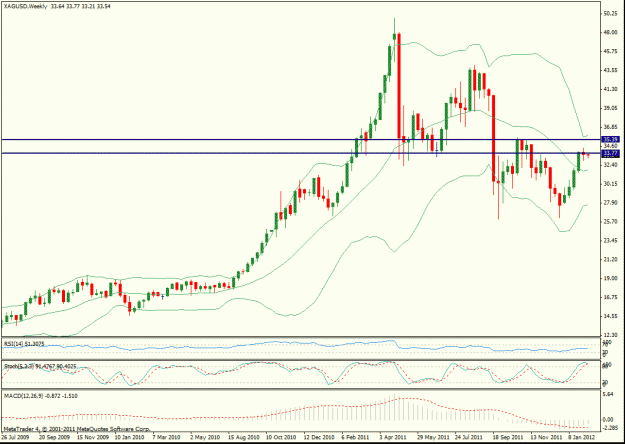The width and height of the screenshot is (625, 444).
Task: Select the 15 Nov 2009 date label
Action: (92, 437)
